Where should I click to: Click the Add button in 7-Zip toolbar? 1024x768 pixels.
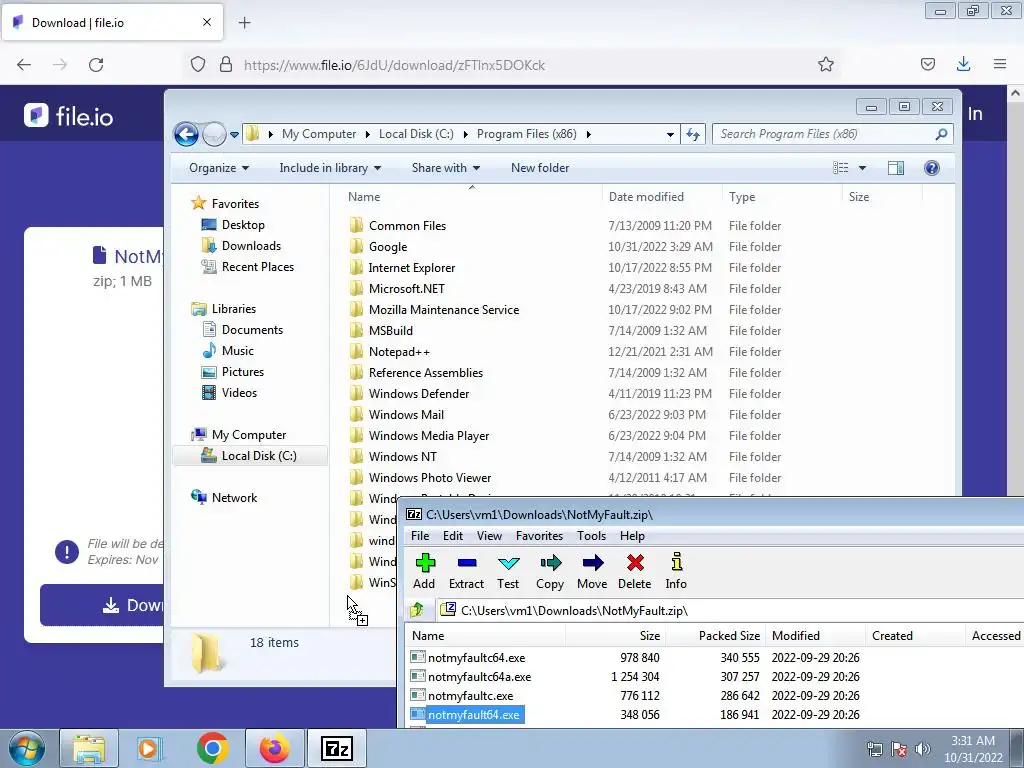(424, 571)
